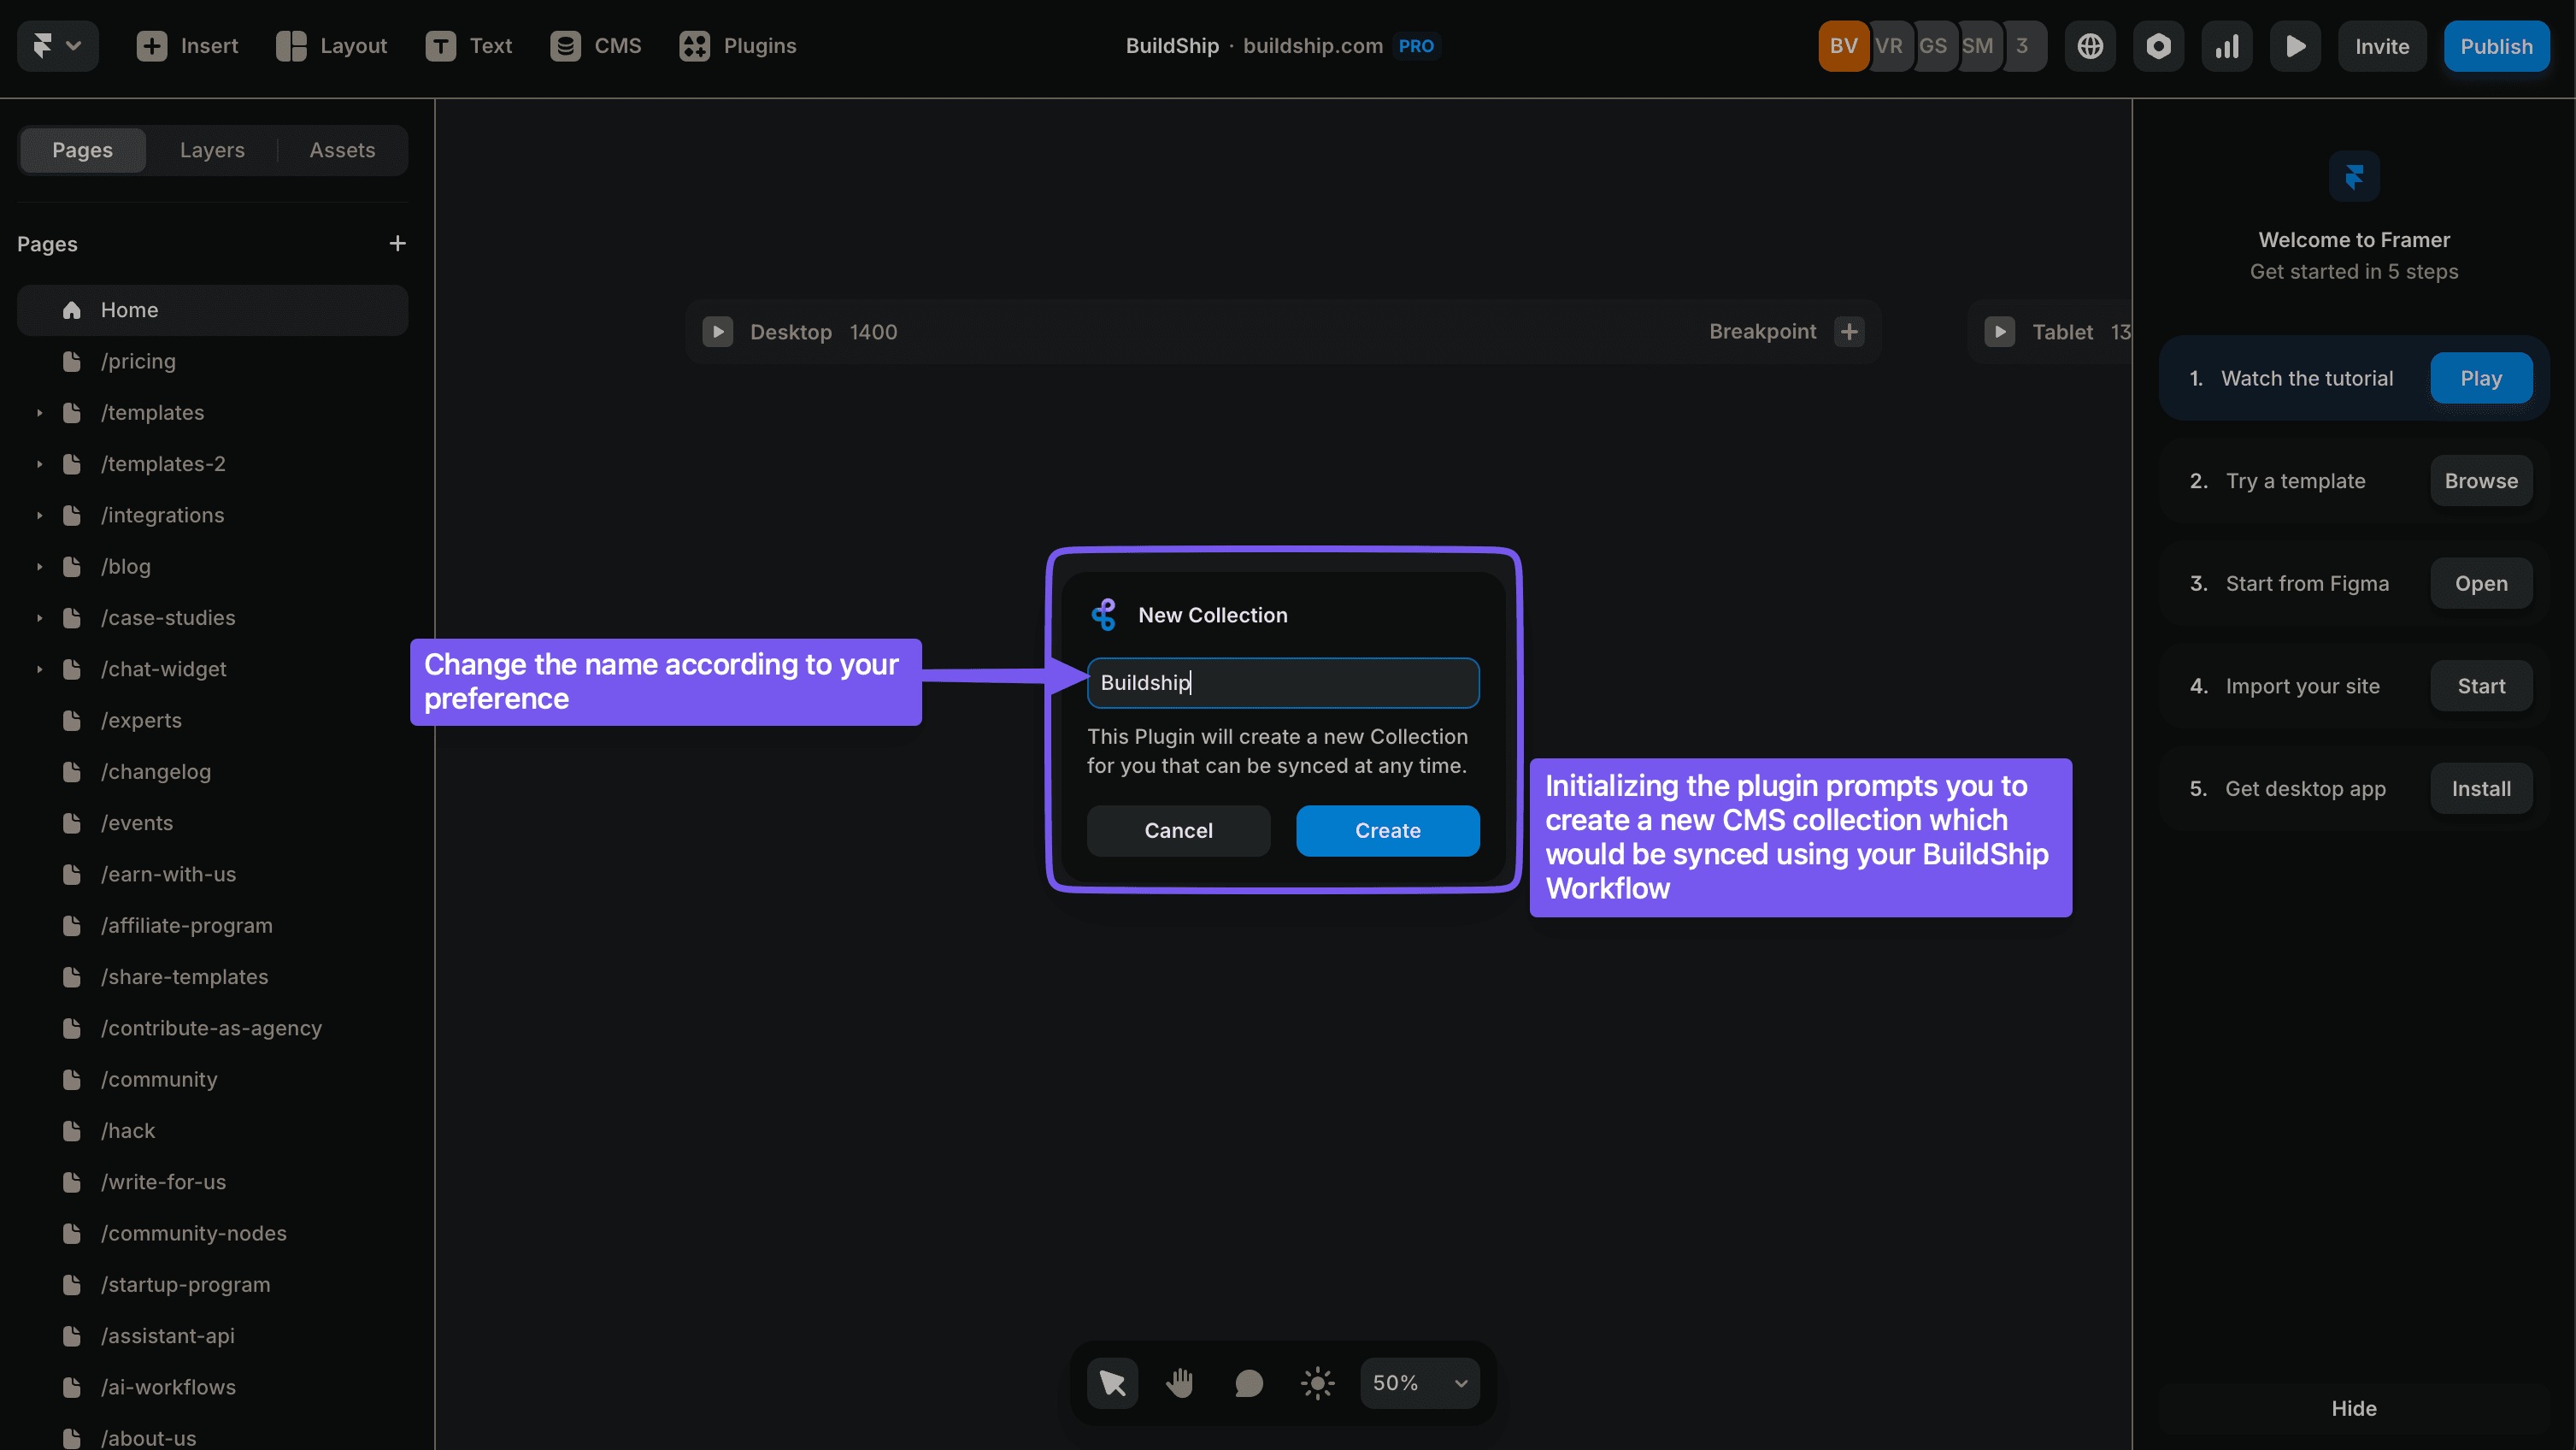Image resolution: width=2576 pixels, height=1450 pixels.
Task: Open the Layout menu
Action: 331,46
